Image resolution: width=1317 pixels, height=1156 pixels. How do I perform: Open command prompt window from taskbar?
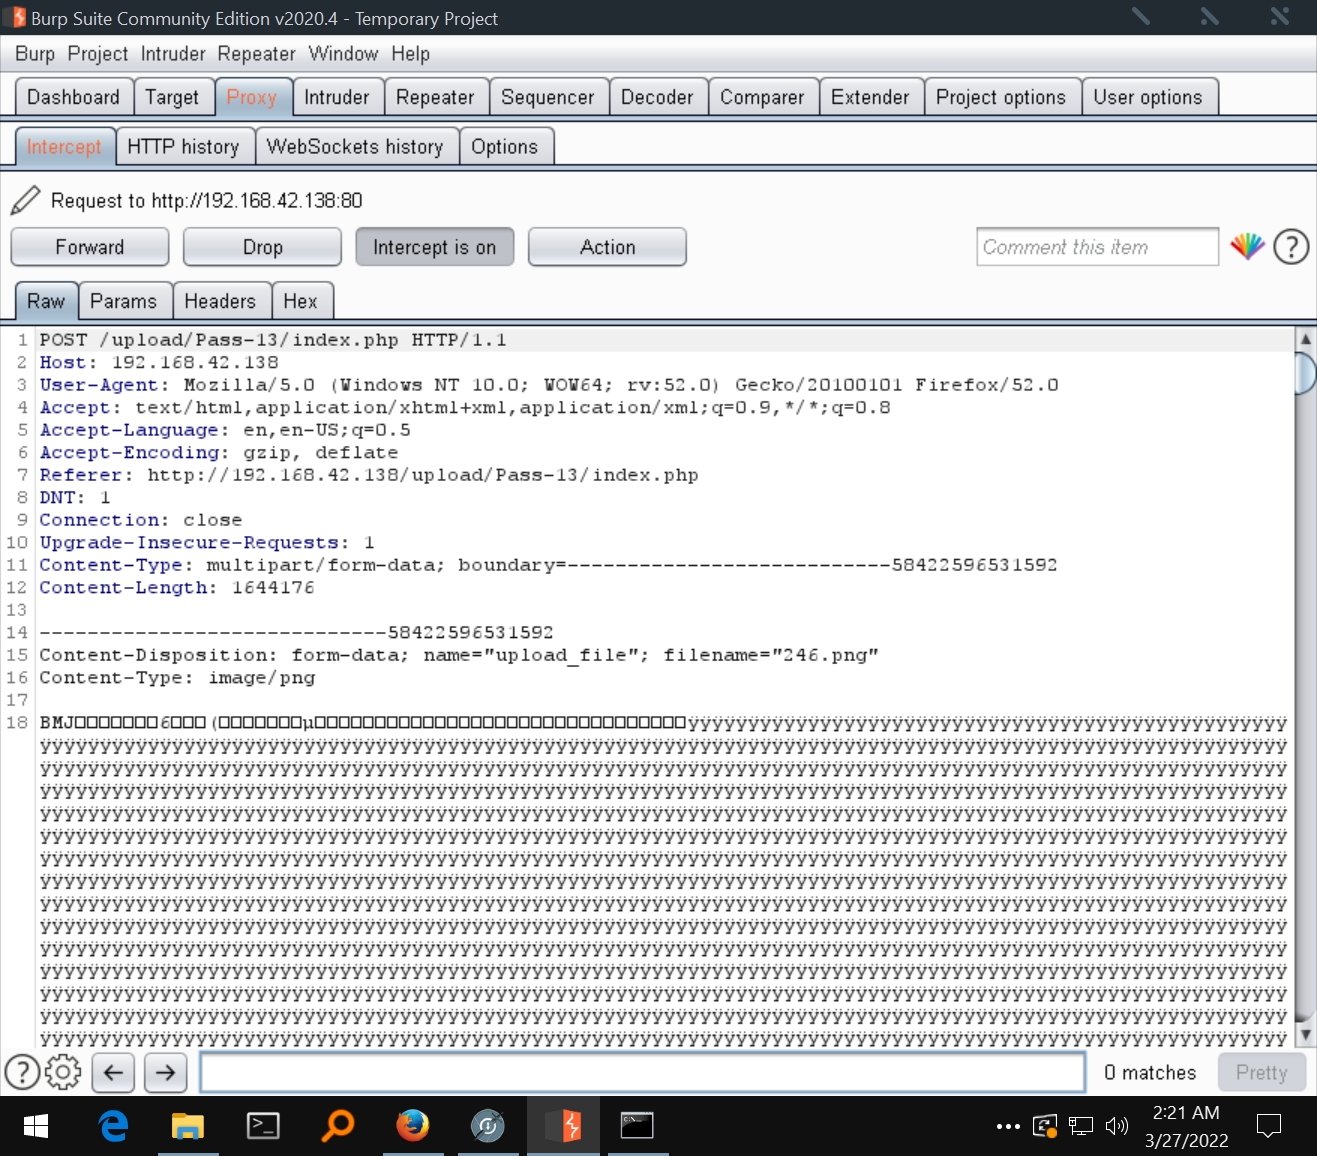(x=637, y=1126)
